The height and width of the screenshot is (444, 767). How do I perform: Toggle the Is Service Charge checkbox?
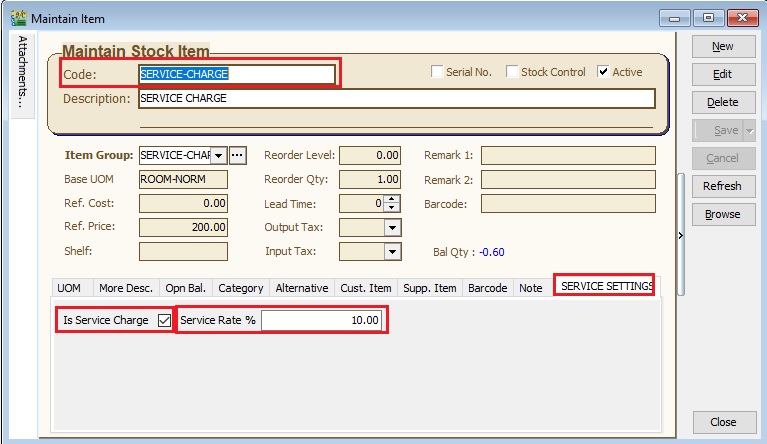coord(165,321)
